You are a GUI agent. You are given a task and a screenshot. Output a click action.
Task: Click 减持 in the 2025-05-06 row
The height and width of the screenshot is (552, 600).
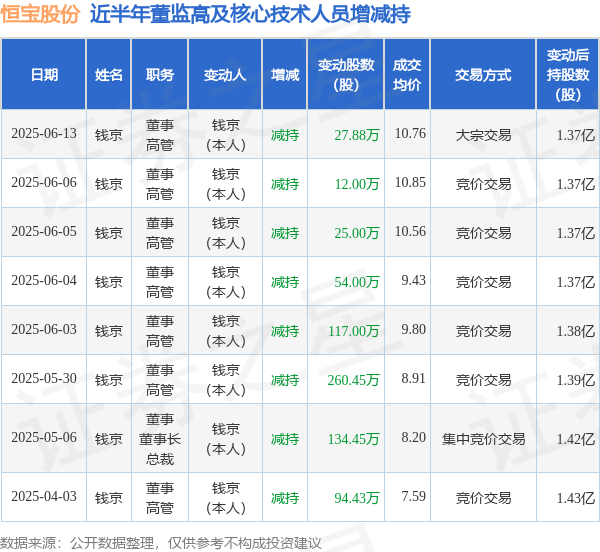click(x=285, y=439)
